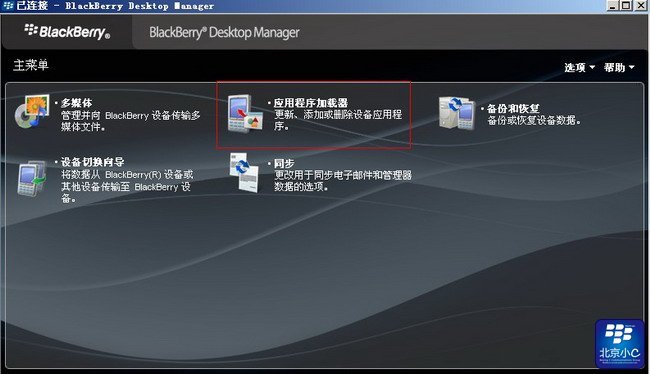Viewport: 650px width, 374px height.
Task: Click description 更改用于同步电子邮件和管理器数据的选项
Action: point(343,181)
